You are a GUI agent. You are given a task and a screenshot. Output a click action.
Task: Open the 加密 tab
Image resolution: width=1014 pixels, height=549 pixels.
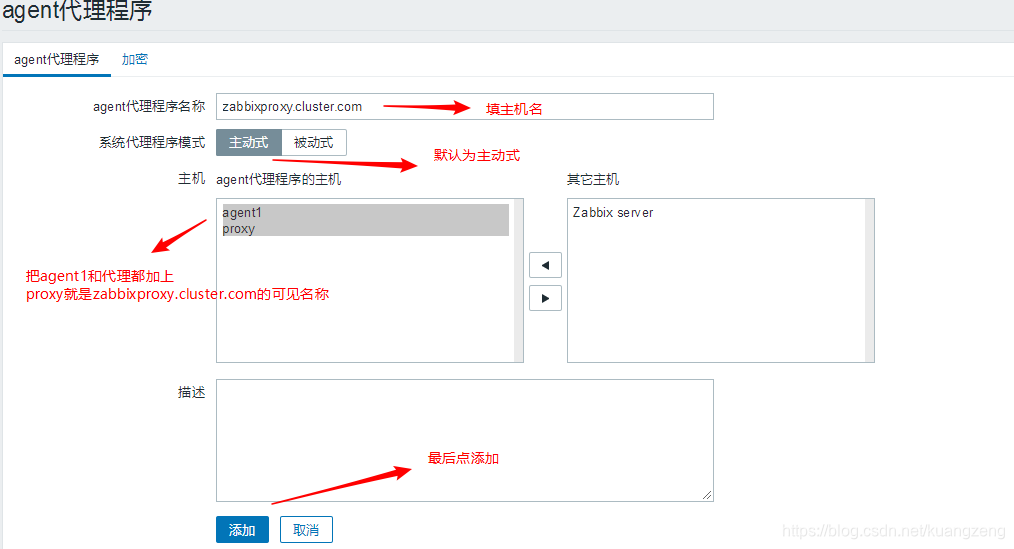[135, 59]
